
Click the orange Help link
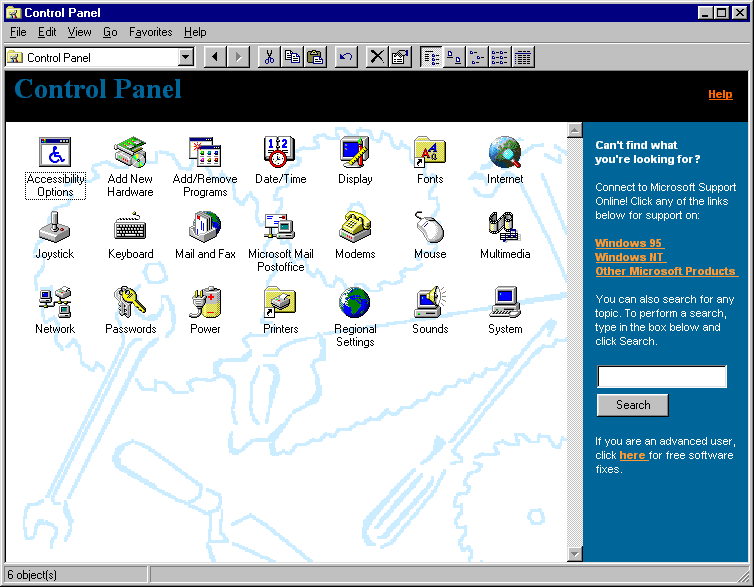pyautogui.click(x=720, y=94)
